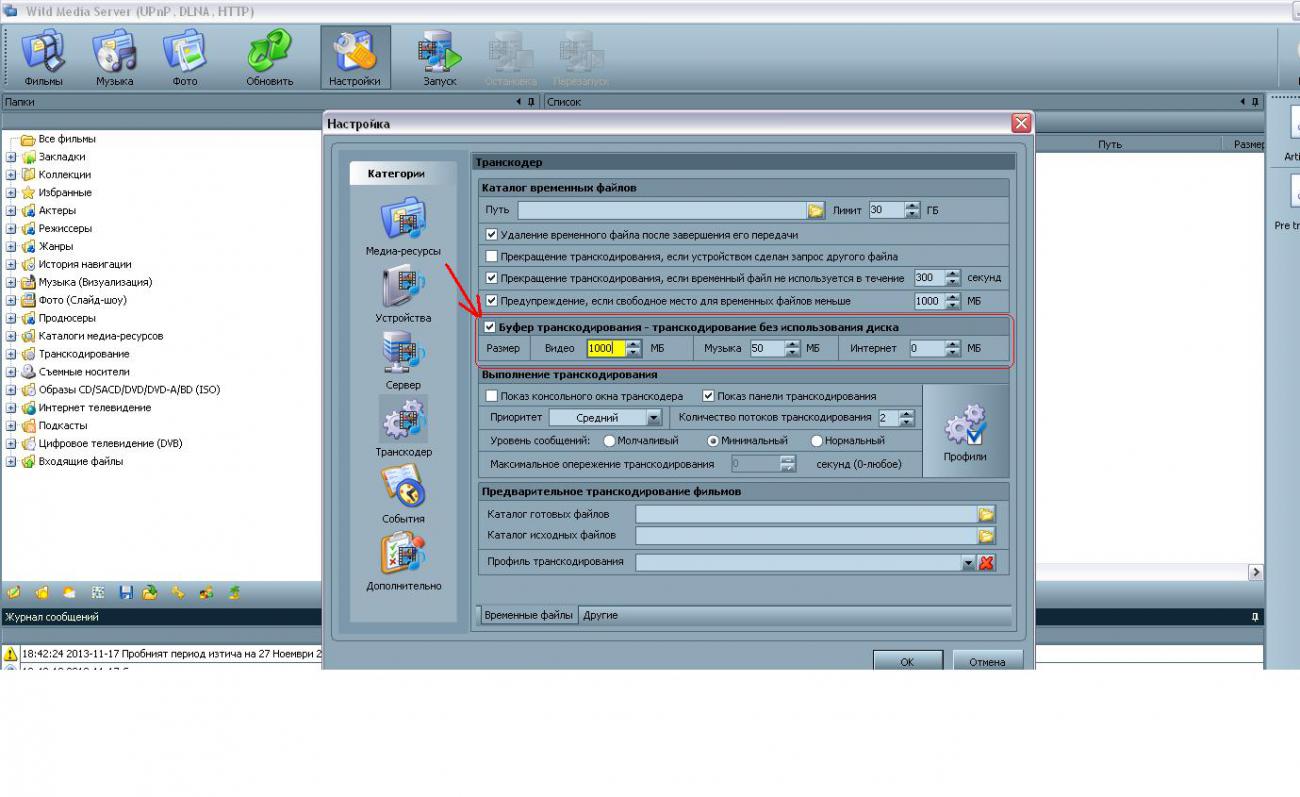Image resolution: width=1300 pixels, height=797 pixels.
Task: Browse folder for Каталог готовых файлов
Action: (986, 514)
